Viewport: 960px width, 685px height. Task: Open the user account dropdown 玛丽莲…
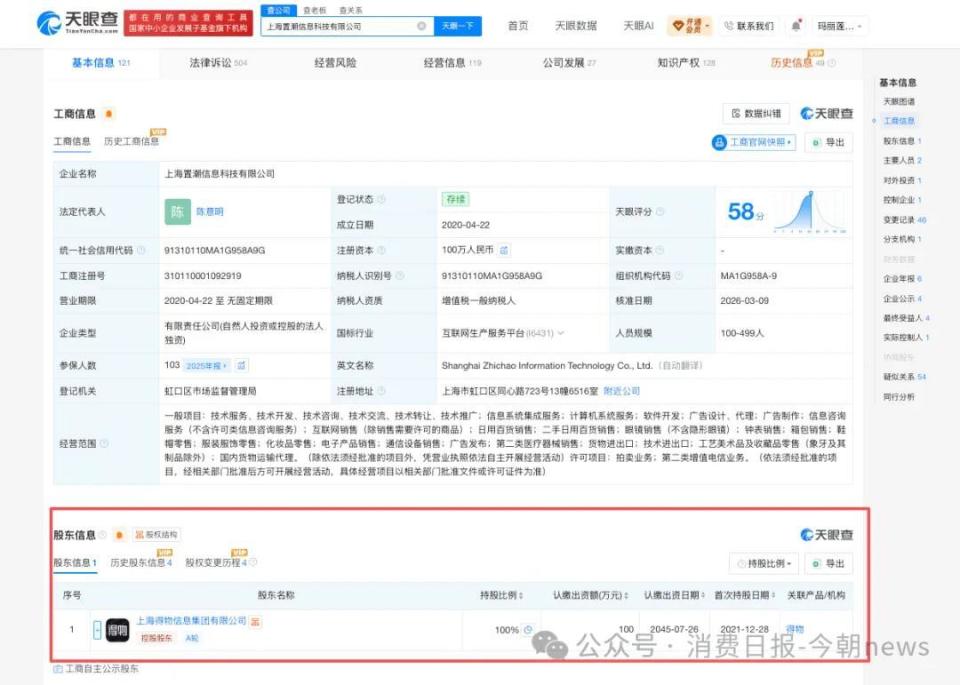(841, 26)
